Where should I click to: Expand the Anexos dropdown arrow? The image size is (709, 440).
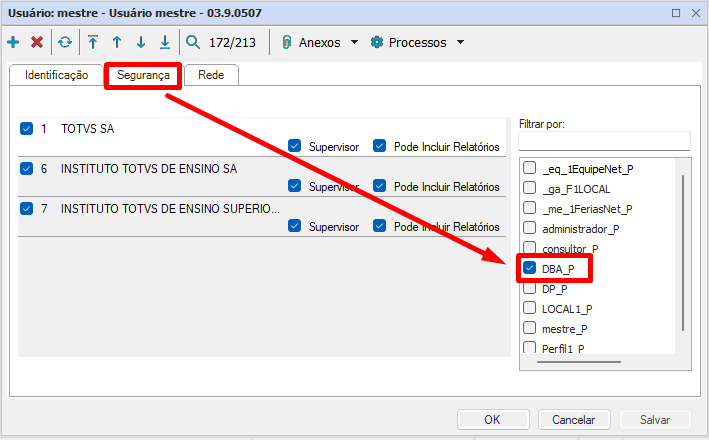[354, 42]
